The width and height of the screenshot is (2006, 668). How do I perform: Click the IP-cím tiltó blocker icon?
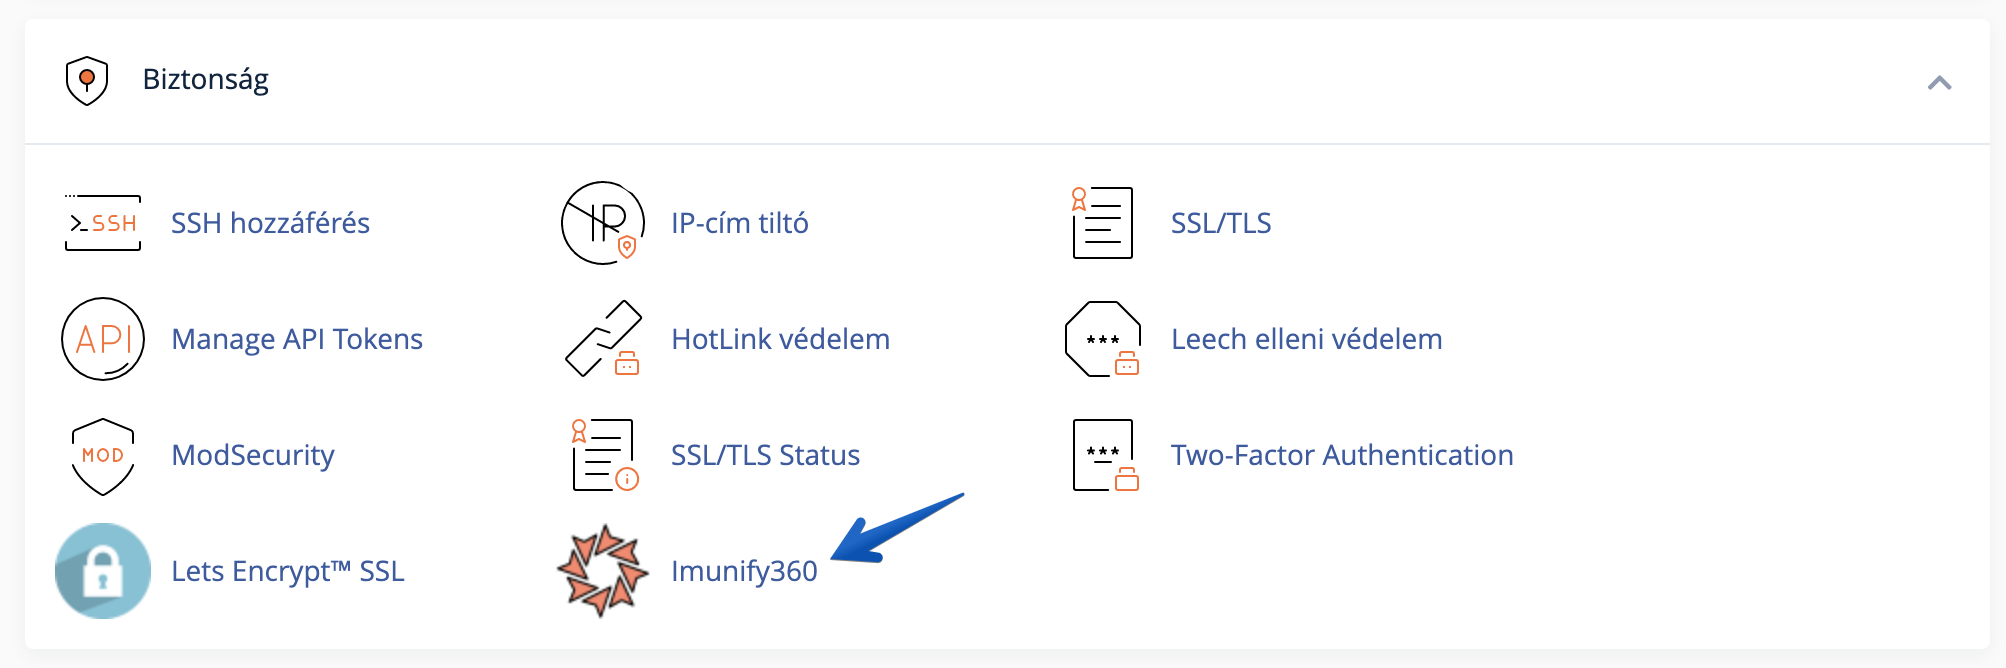coord(602,223)
